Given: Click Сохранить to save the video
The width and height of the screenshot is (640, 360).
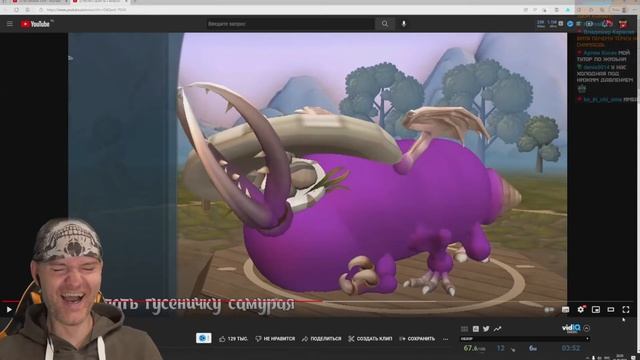Looking at the screenshot, I should (417, 339).
